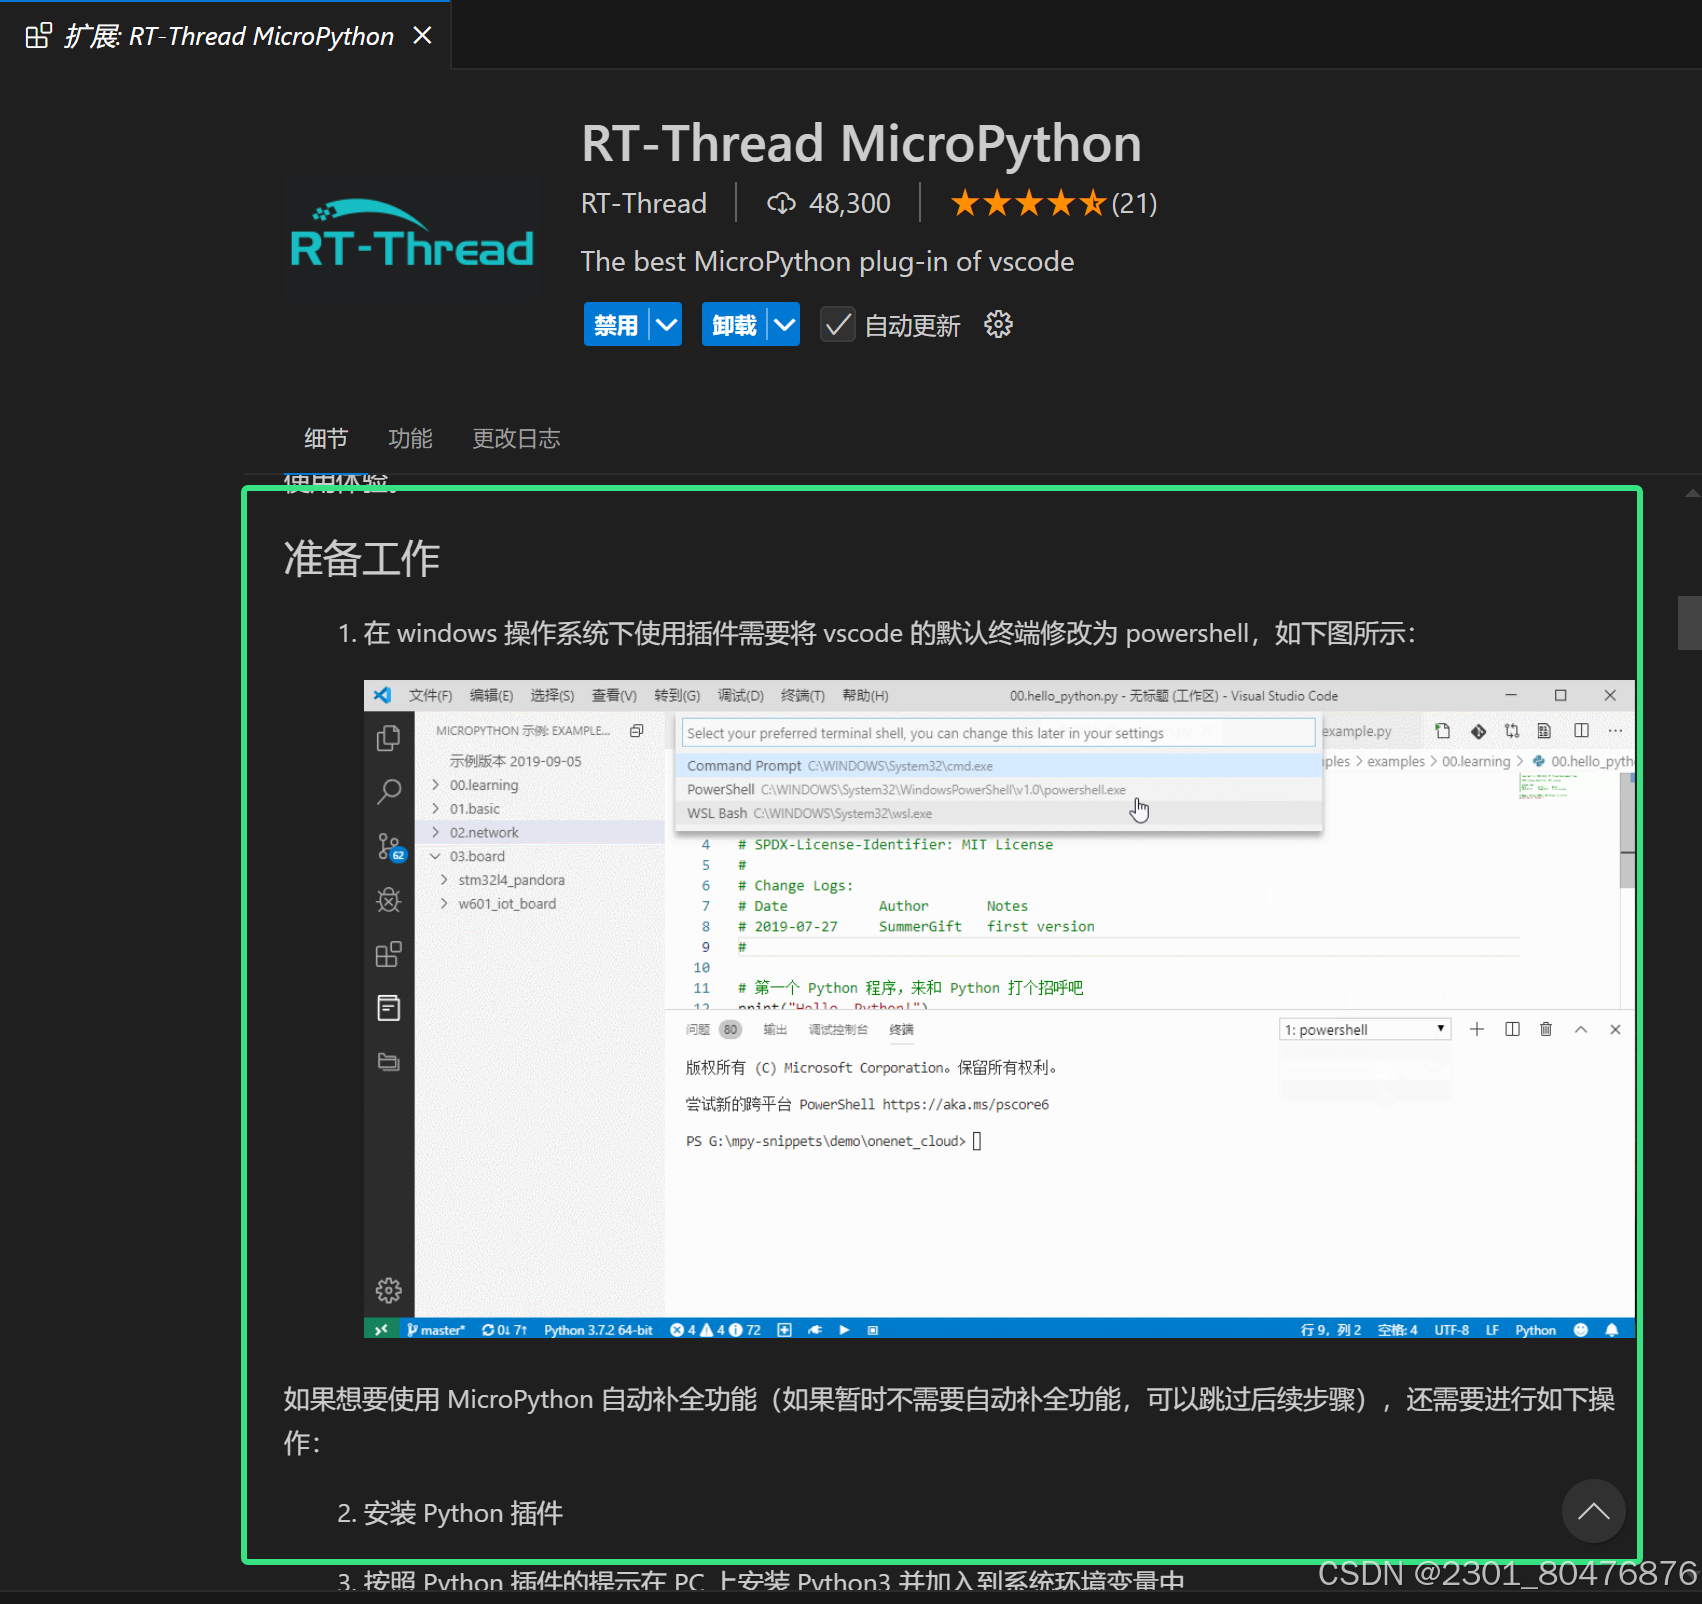Click Explorer files icon in embedded activity bar
The width and height of the screenshot is (1702, 1604).
tap(389, 738)
